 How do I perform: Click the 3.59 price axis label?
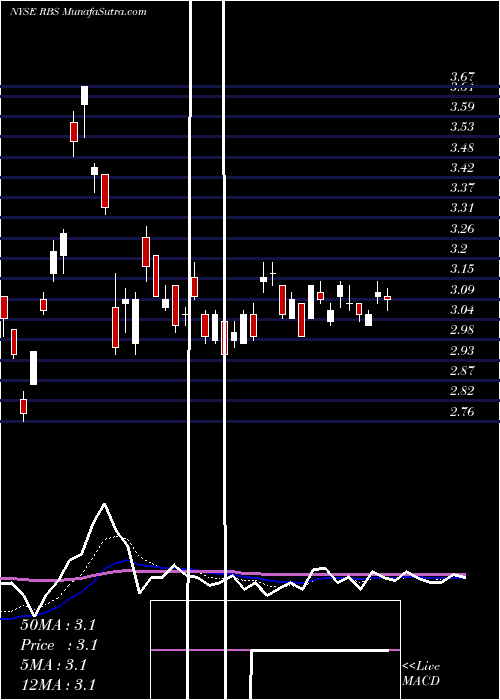point(462,107)
